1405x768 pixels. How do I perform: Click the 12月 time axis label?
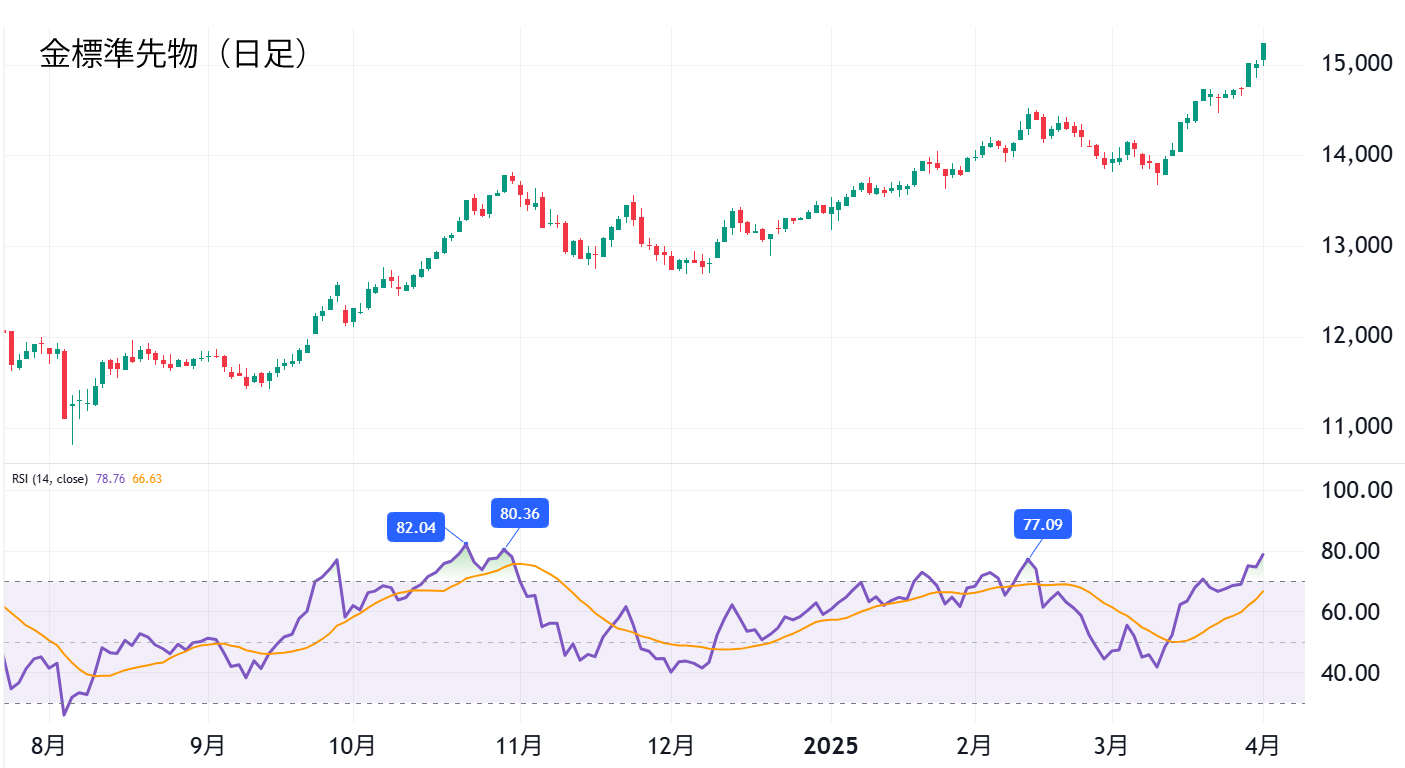click(x=671, y=745)
